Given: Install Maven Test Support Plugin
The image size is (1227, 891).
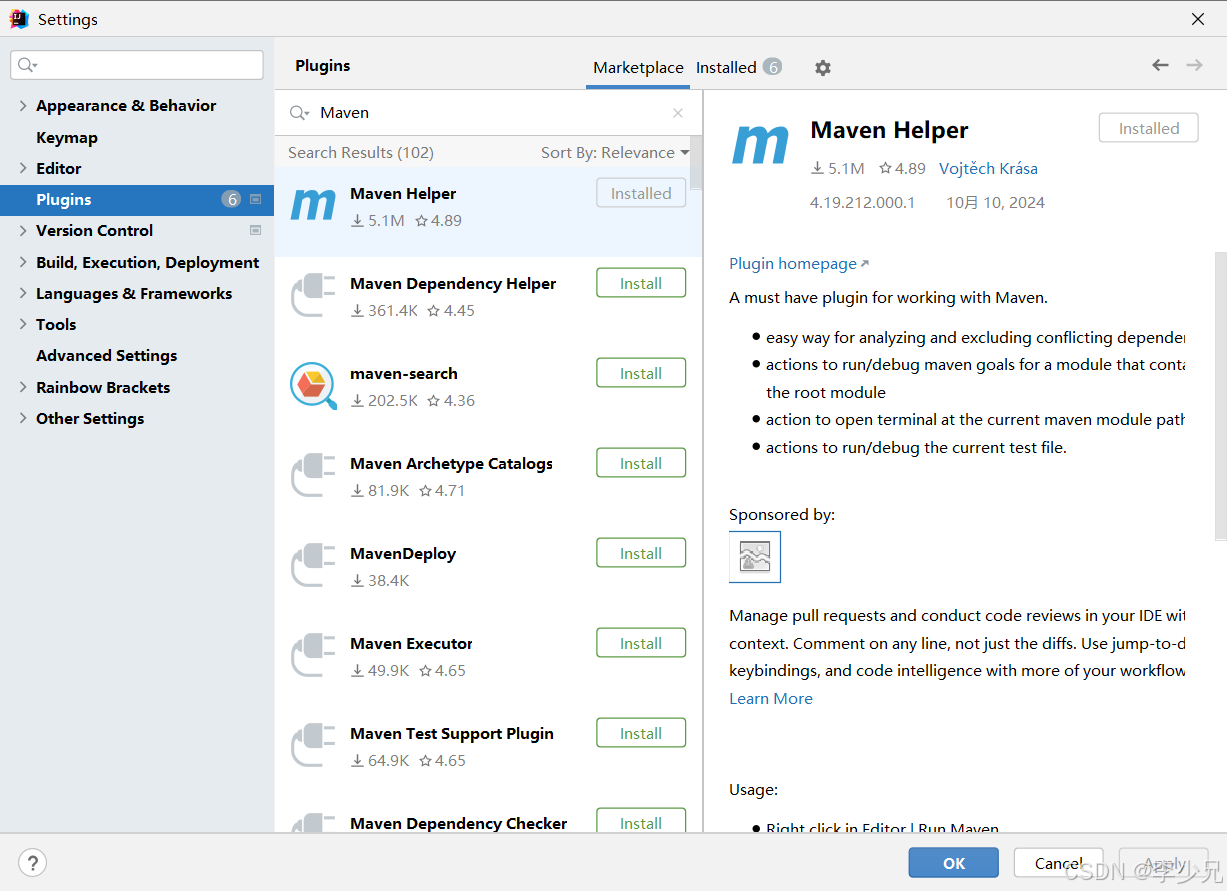Looking at the screenshot, I should click(641, 733).
